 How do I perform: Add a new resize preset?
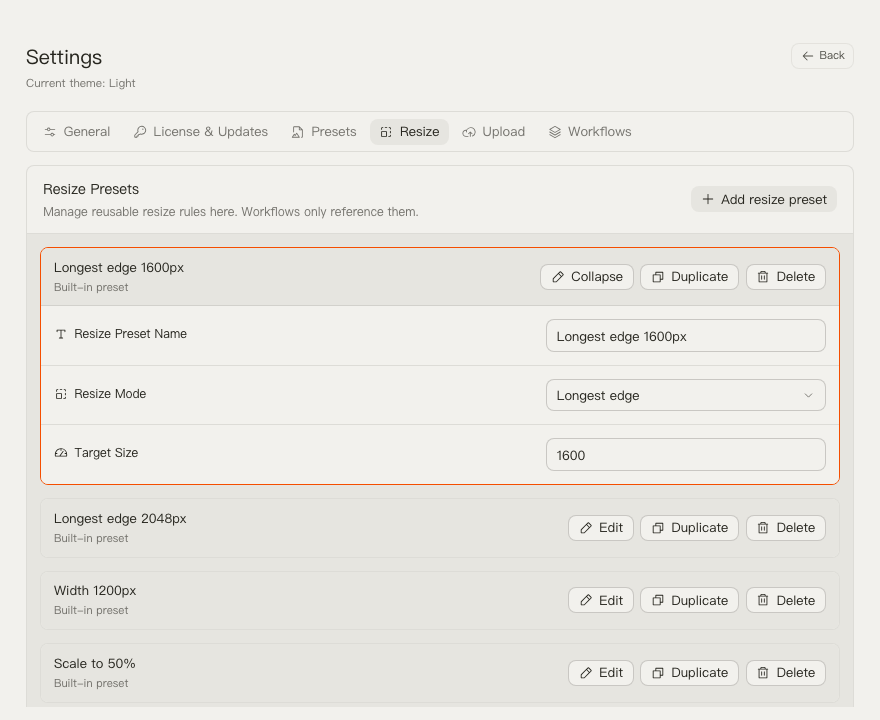coord(764,199)
